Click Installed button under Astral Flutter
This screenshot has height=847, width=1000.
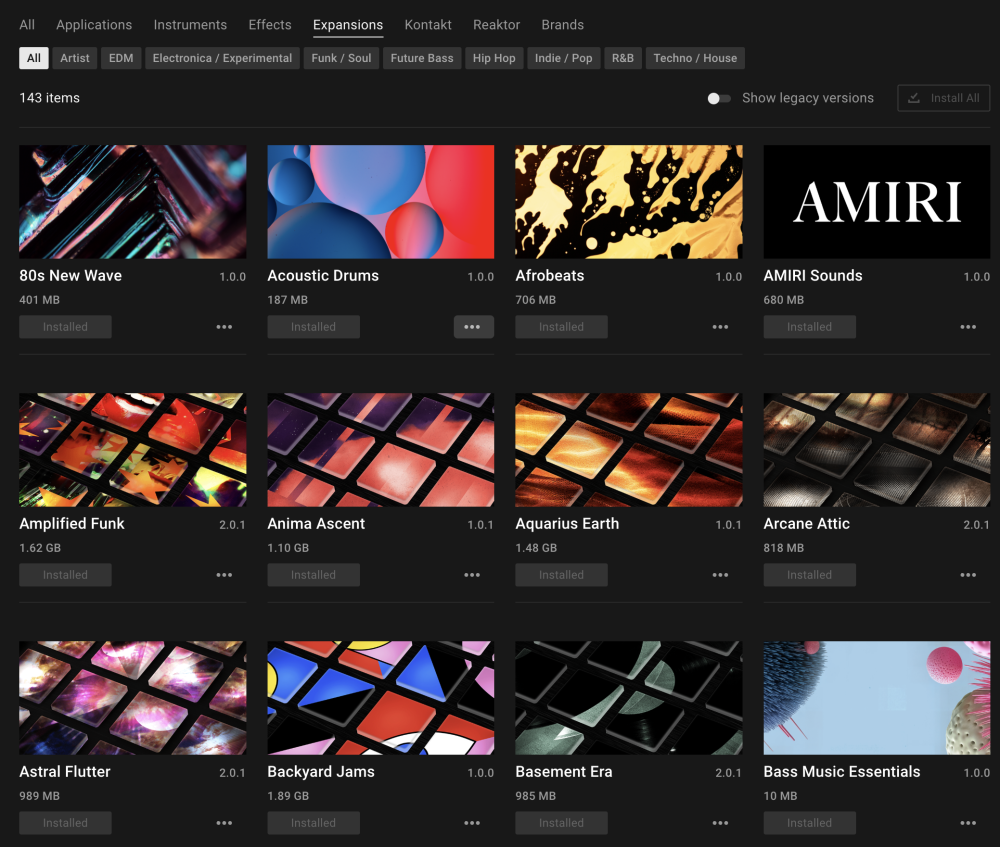65,823
